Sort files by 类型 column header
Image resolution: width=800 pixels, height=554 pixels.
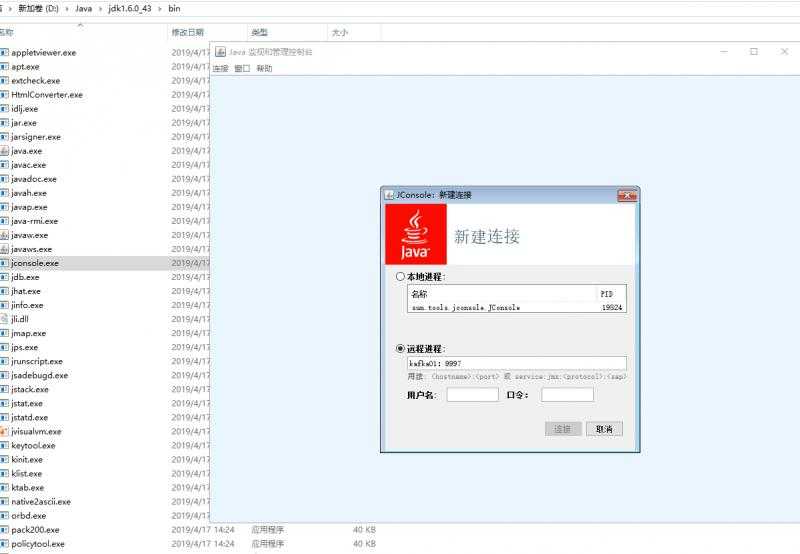point(259,32)
